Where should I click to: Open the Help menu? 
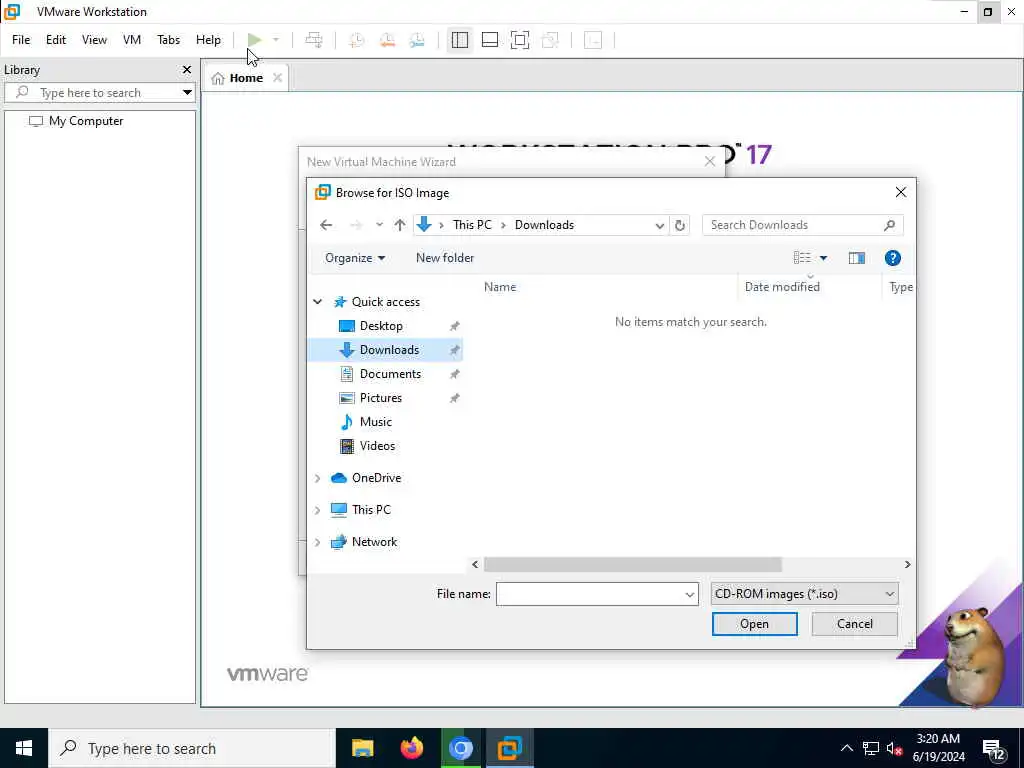click(208, 40)
